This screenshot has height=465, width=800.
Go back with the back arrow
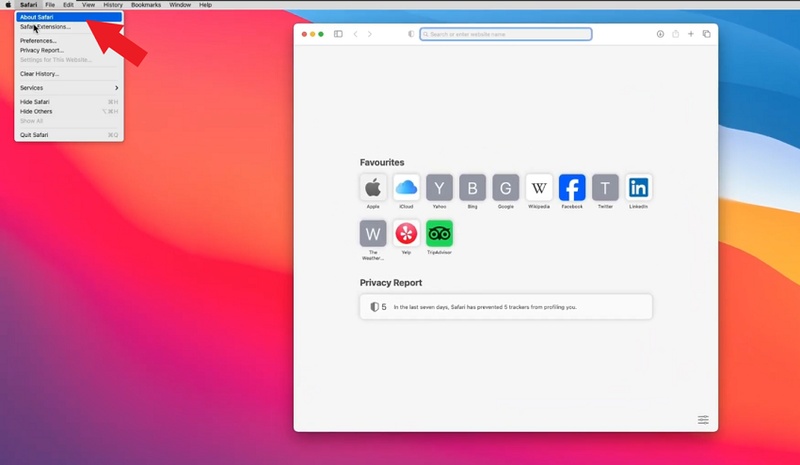tap(356, 34)
